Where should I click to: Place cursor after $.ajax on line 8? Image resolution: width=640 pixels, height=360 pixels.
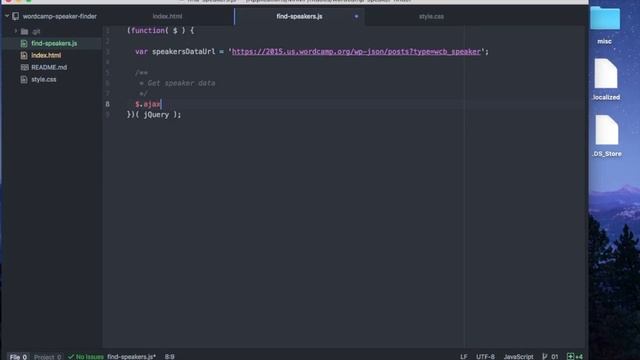[x=162, y=104]
